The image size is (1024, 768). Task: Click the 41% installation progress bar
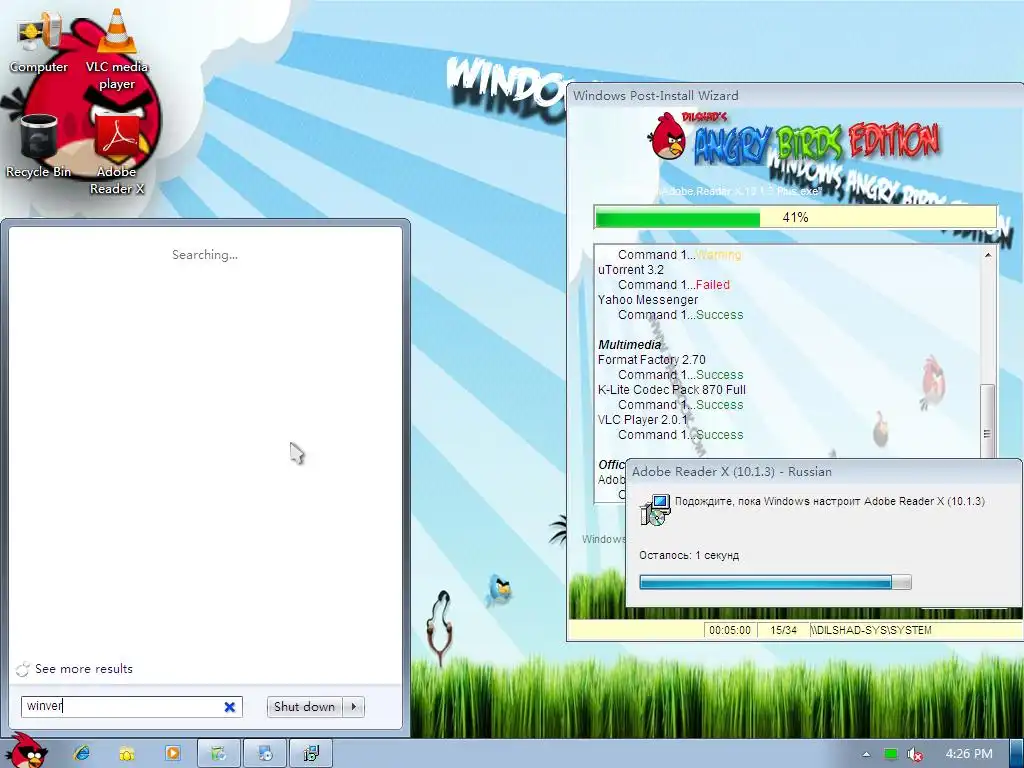coord(795,217)
